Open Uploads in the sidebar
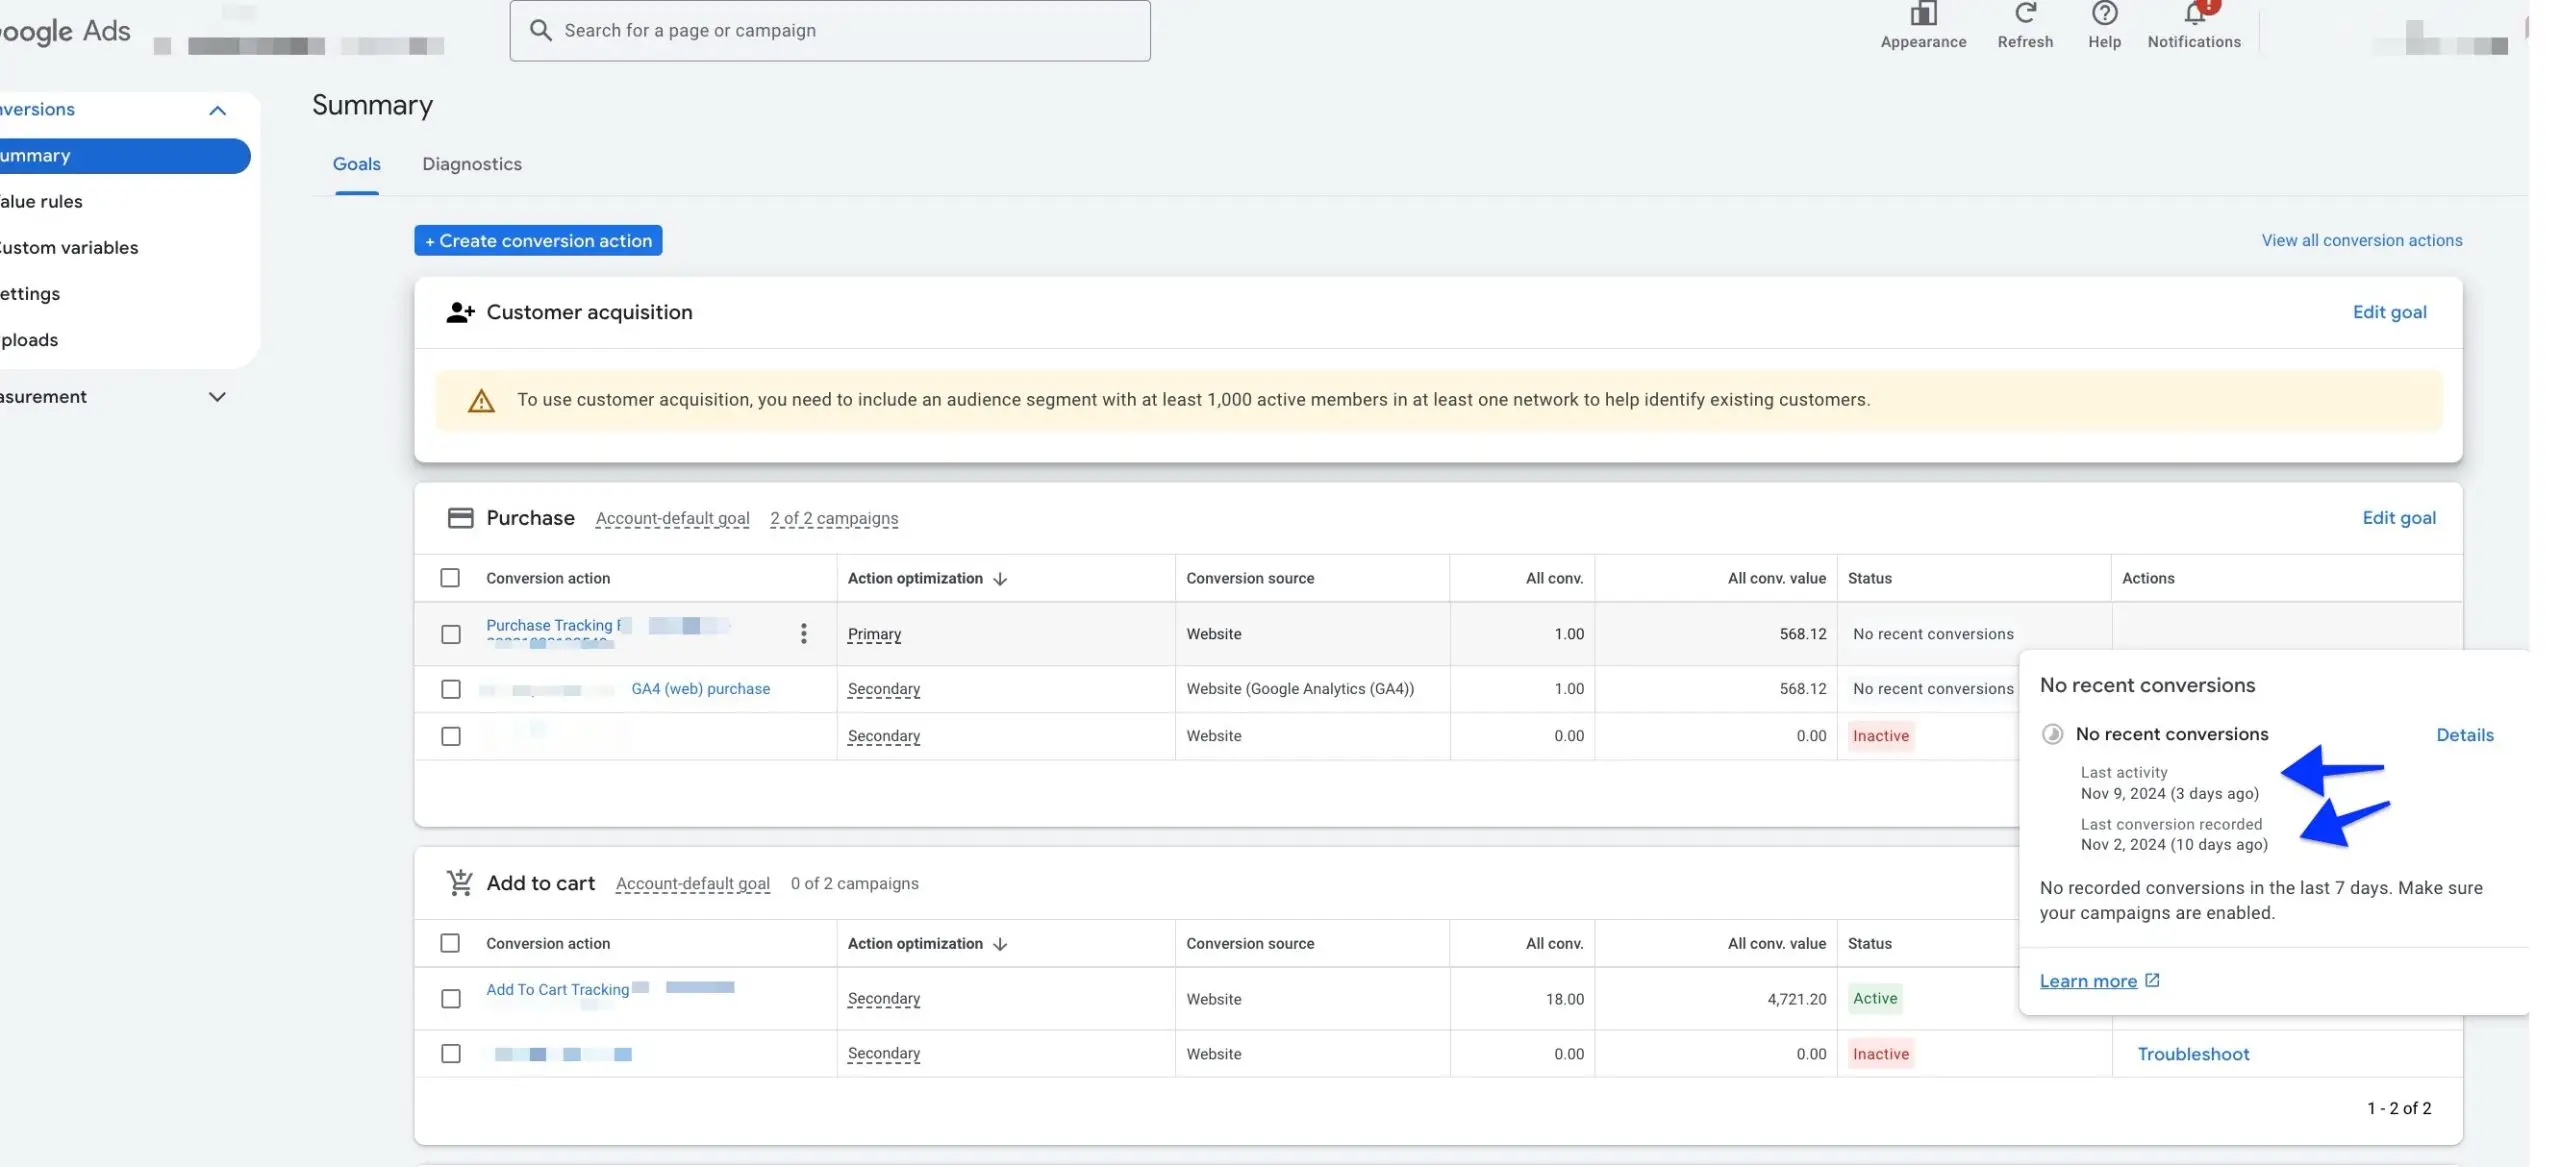This screenshot has height=1167, width=2560. pyautogui.click(x=29, y=340)
